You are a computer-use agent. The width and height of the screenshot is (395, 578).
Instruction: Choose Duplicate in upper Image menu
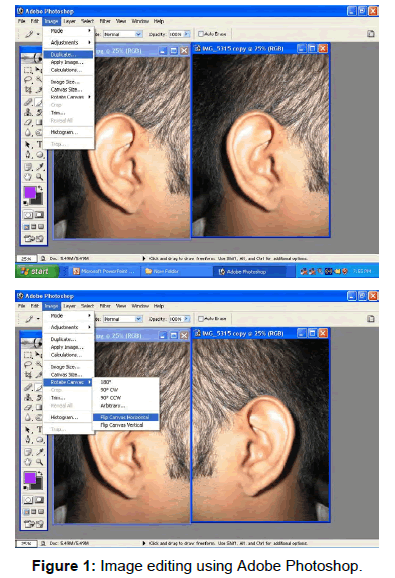coord(69,55)
